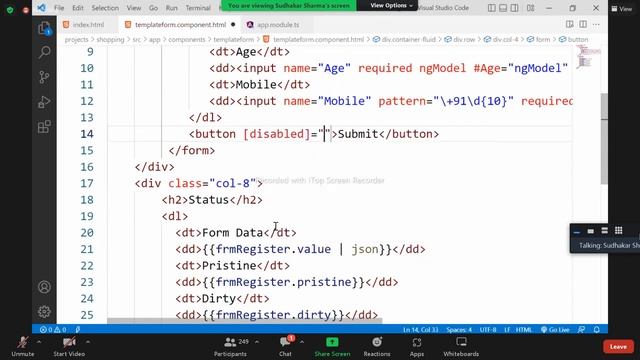This screenshot has height=360, width=640.
Task: Click the split editor right icon
Action: [x=583, y=24]
